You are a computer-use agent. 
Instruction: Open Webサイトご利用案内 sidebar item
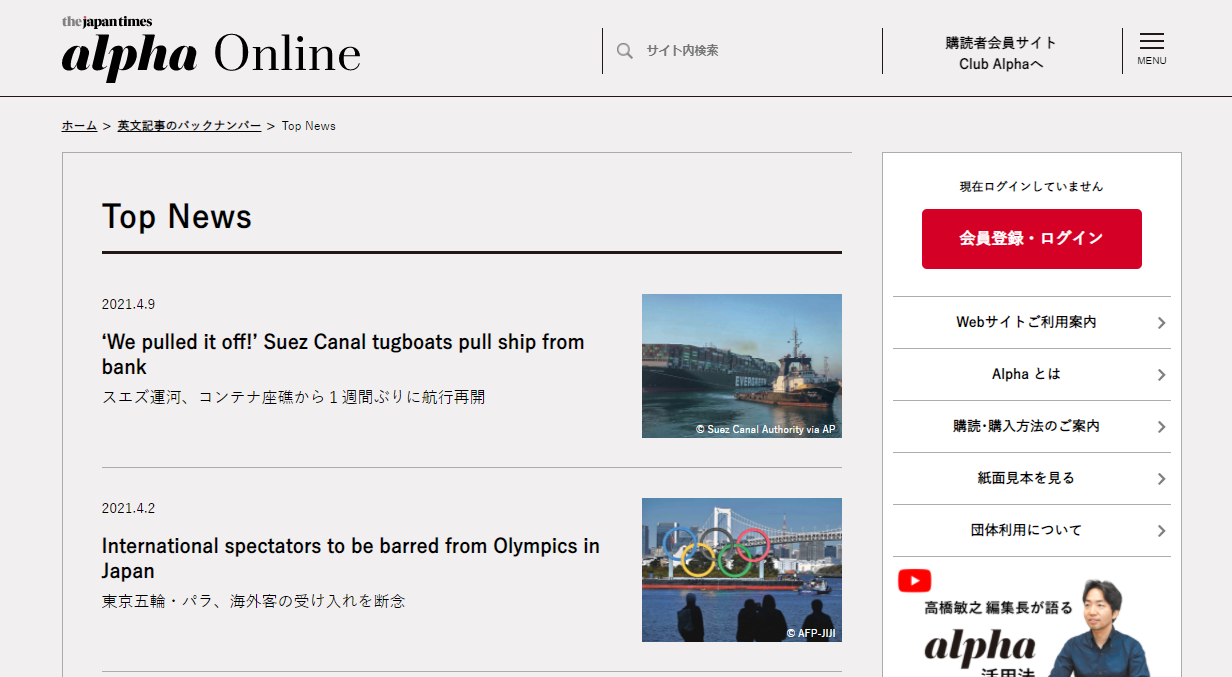pyautogui.click(x=1031, y=323)
